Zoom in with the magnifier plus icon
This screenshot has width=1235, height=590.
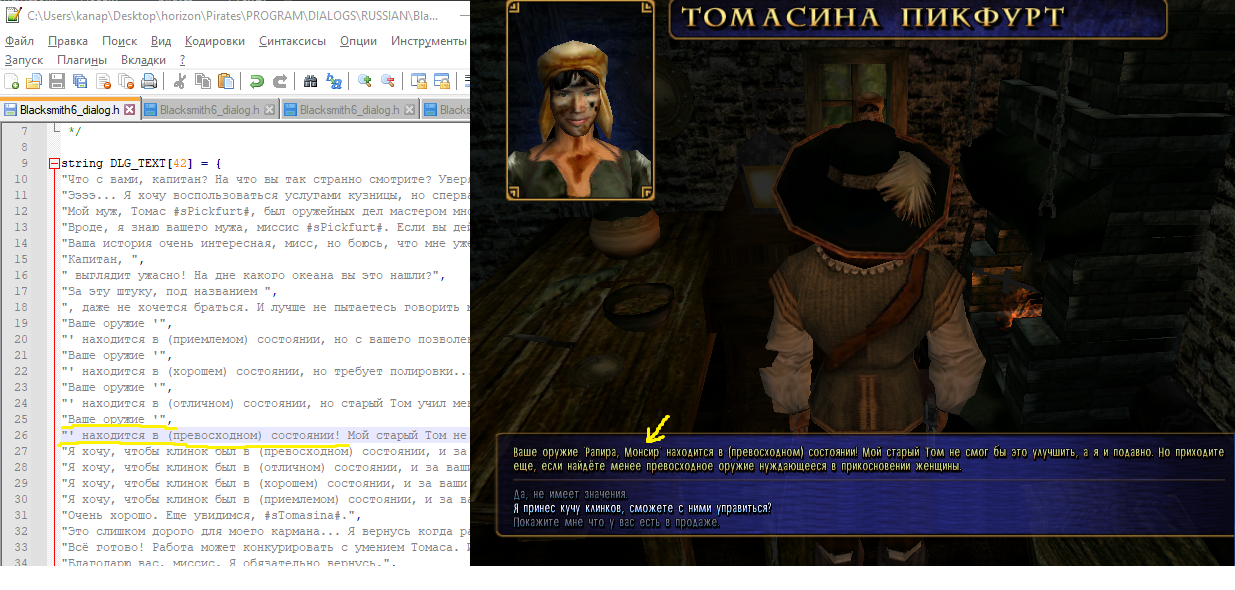[x=365, y=82]
